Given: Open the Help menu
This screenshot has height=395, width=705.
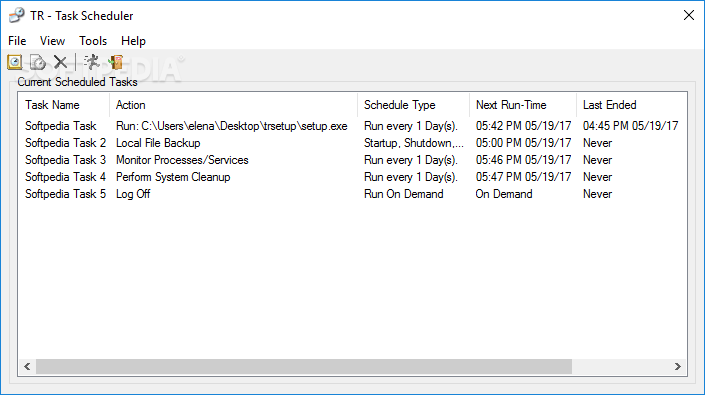Looking at the screenshot, I should (x=133, y=41).
